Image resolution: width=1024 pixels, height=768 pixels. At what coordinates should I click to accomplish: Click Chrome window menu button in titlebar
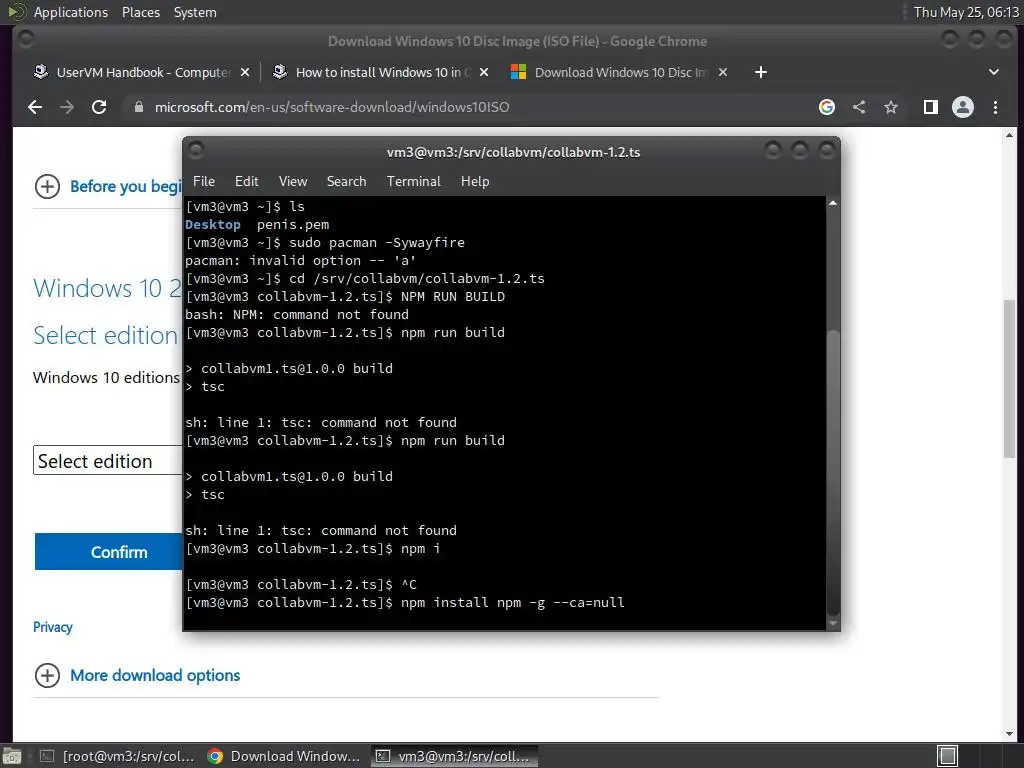pos(25,40)
